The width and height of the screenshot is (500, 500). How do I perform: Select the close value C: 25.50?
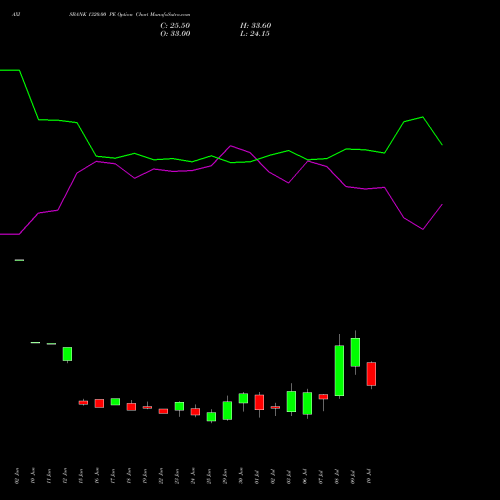point(175,26)
